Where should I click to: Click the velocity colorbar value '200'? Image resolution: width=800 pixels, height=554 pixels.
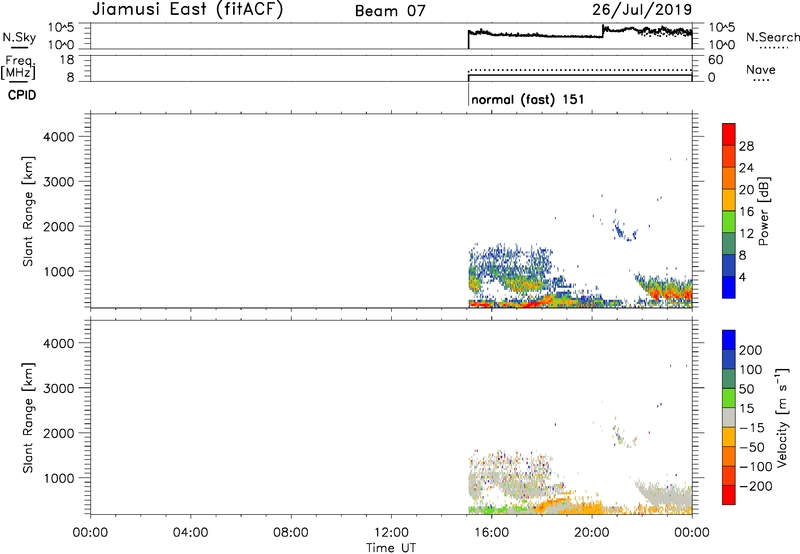(x=751, y=350)
